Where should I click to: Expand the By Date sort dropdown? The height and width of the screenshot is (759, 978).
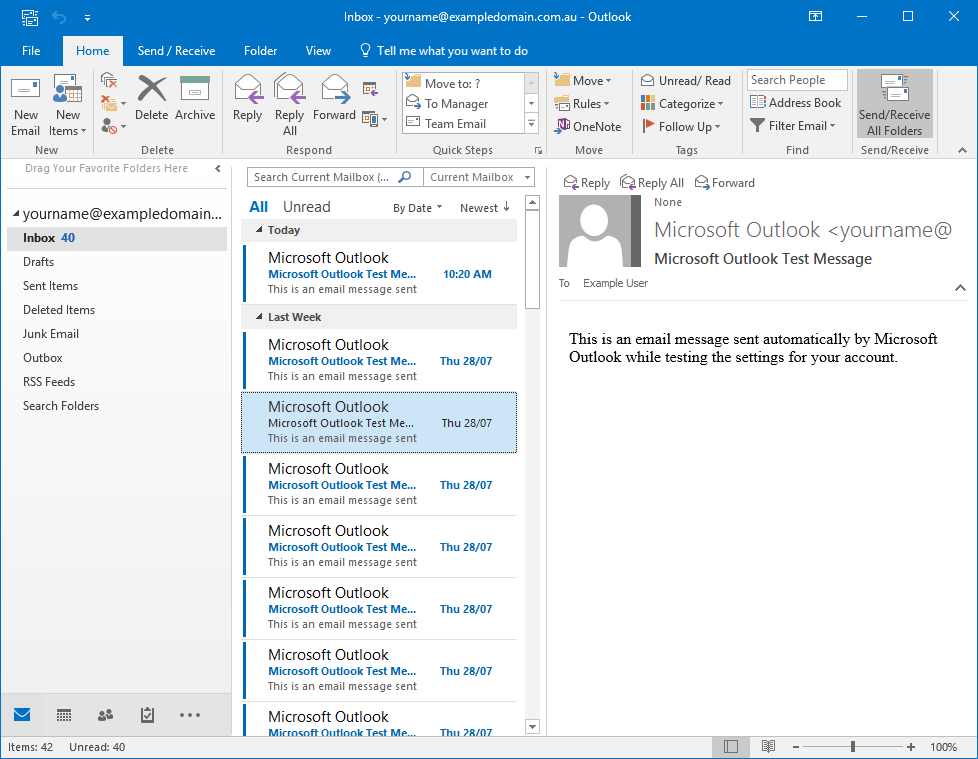point(417,208)
